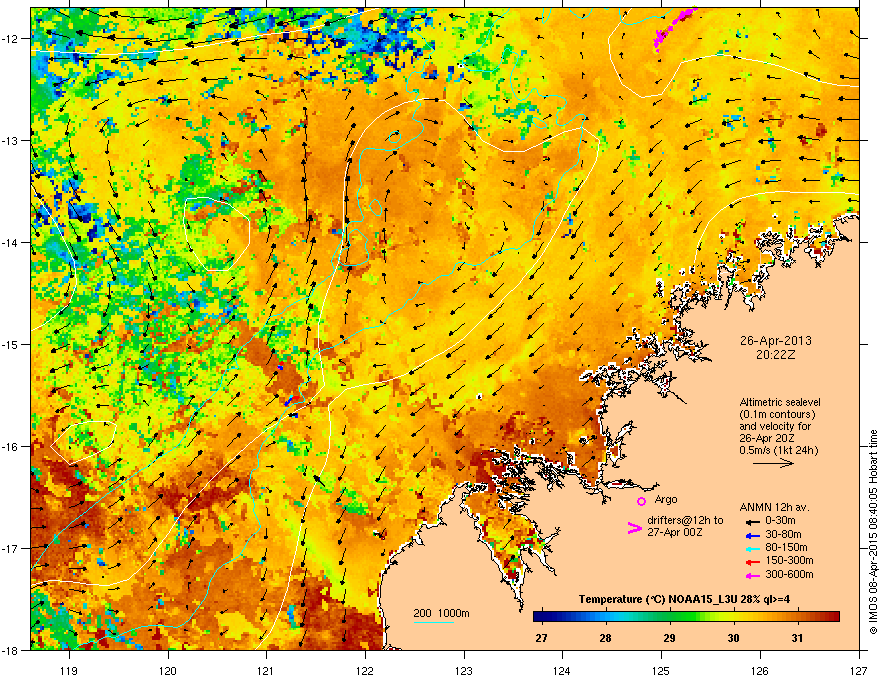This screenshot has width=880, height=680.
Task: Click the magenta drifters chevron symbol
Action: click(634, 527)
